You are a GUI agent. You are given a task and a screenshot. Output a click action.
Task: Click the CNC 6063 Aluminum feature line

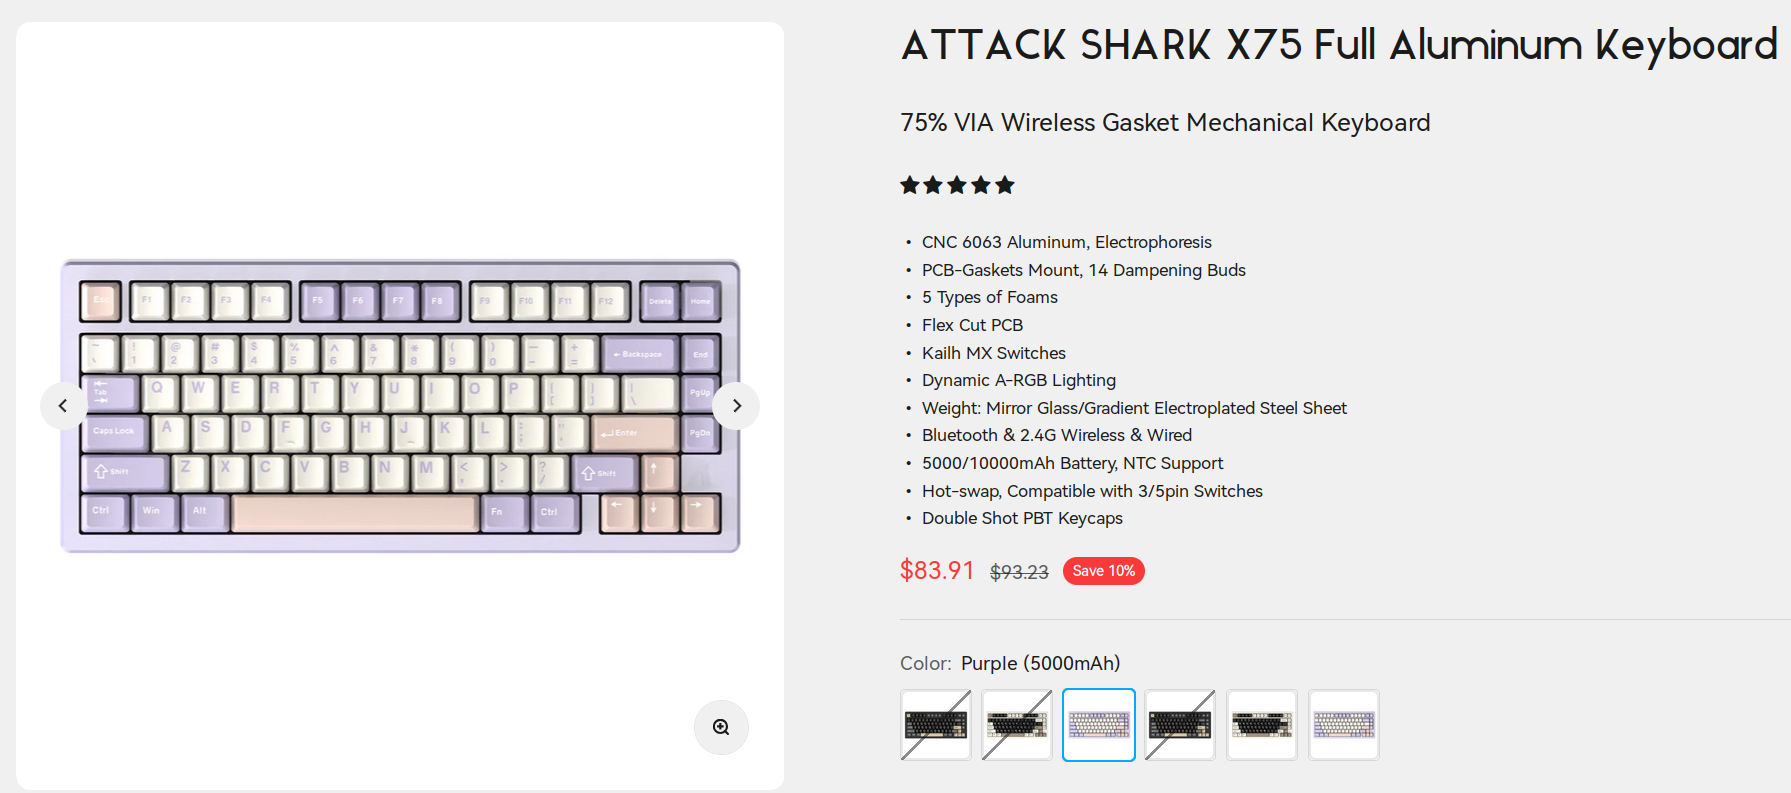1066,242
